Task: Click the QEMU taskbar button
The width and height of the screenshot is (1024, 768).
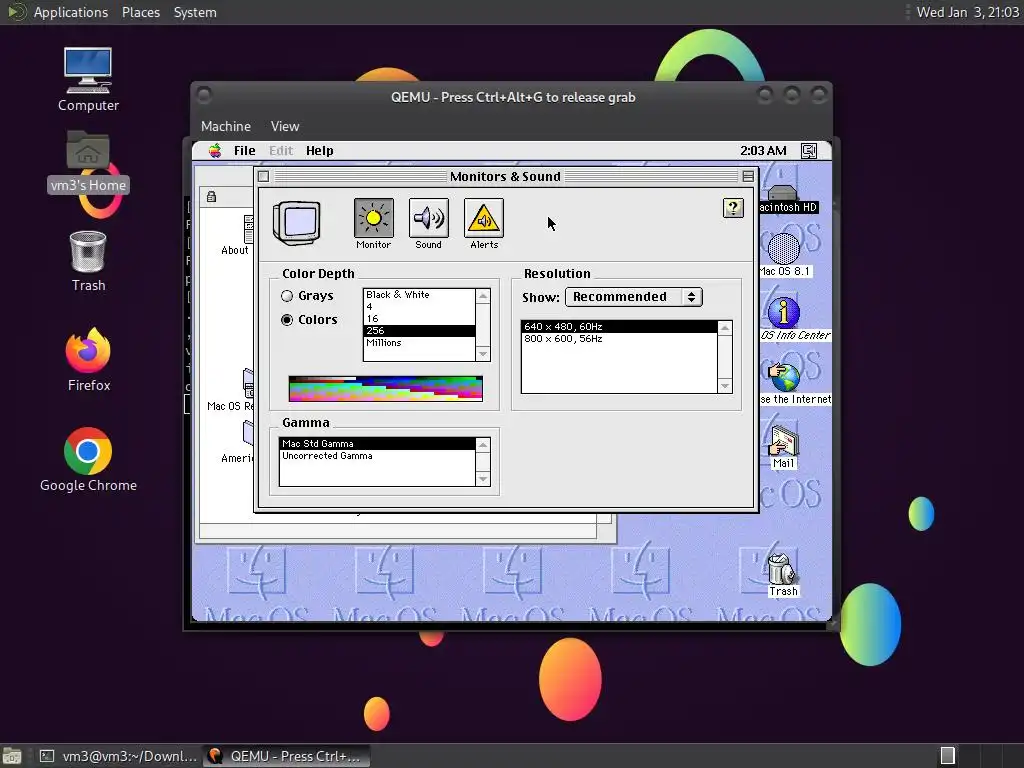Action: pos(286,756)
